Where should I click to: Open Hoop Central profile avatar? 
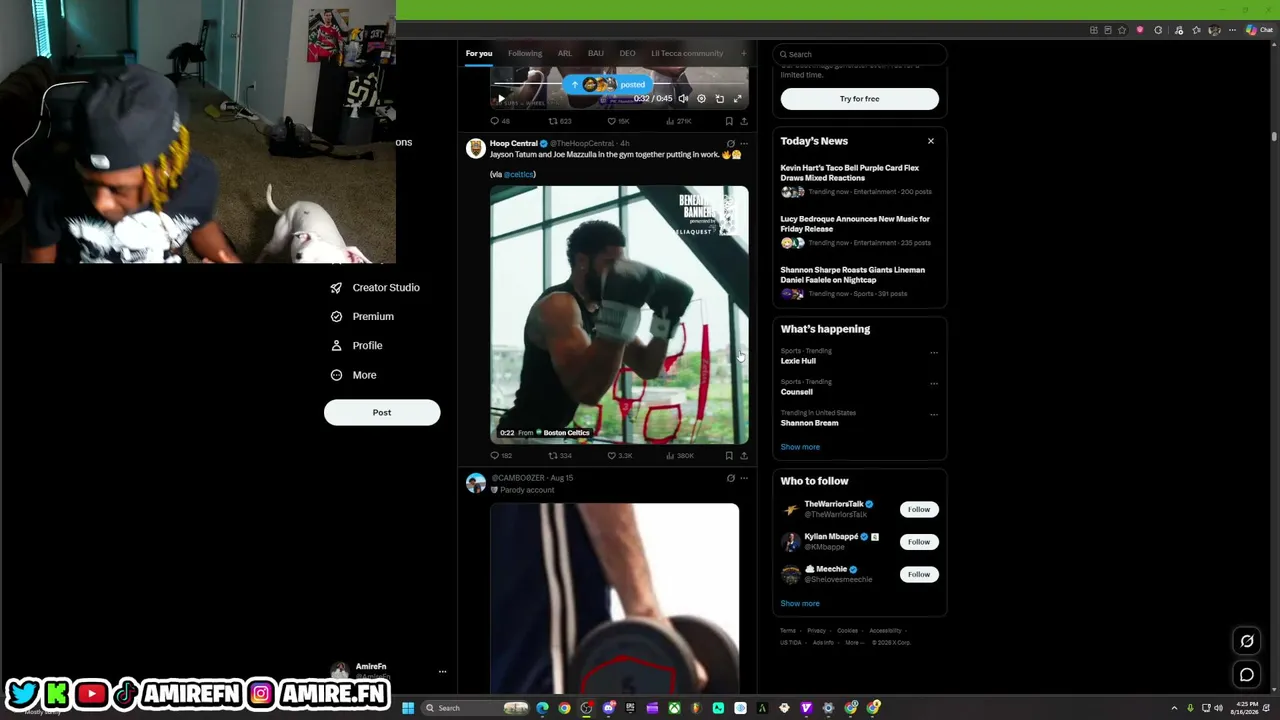click(x=476, y=149)
